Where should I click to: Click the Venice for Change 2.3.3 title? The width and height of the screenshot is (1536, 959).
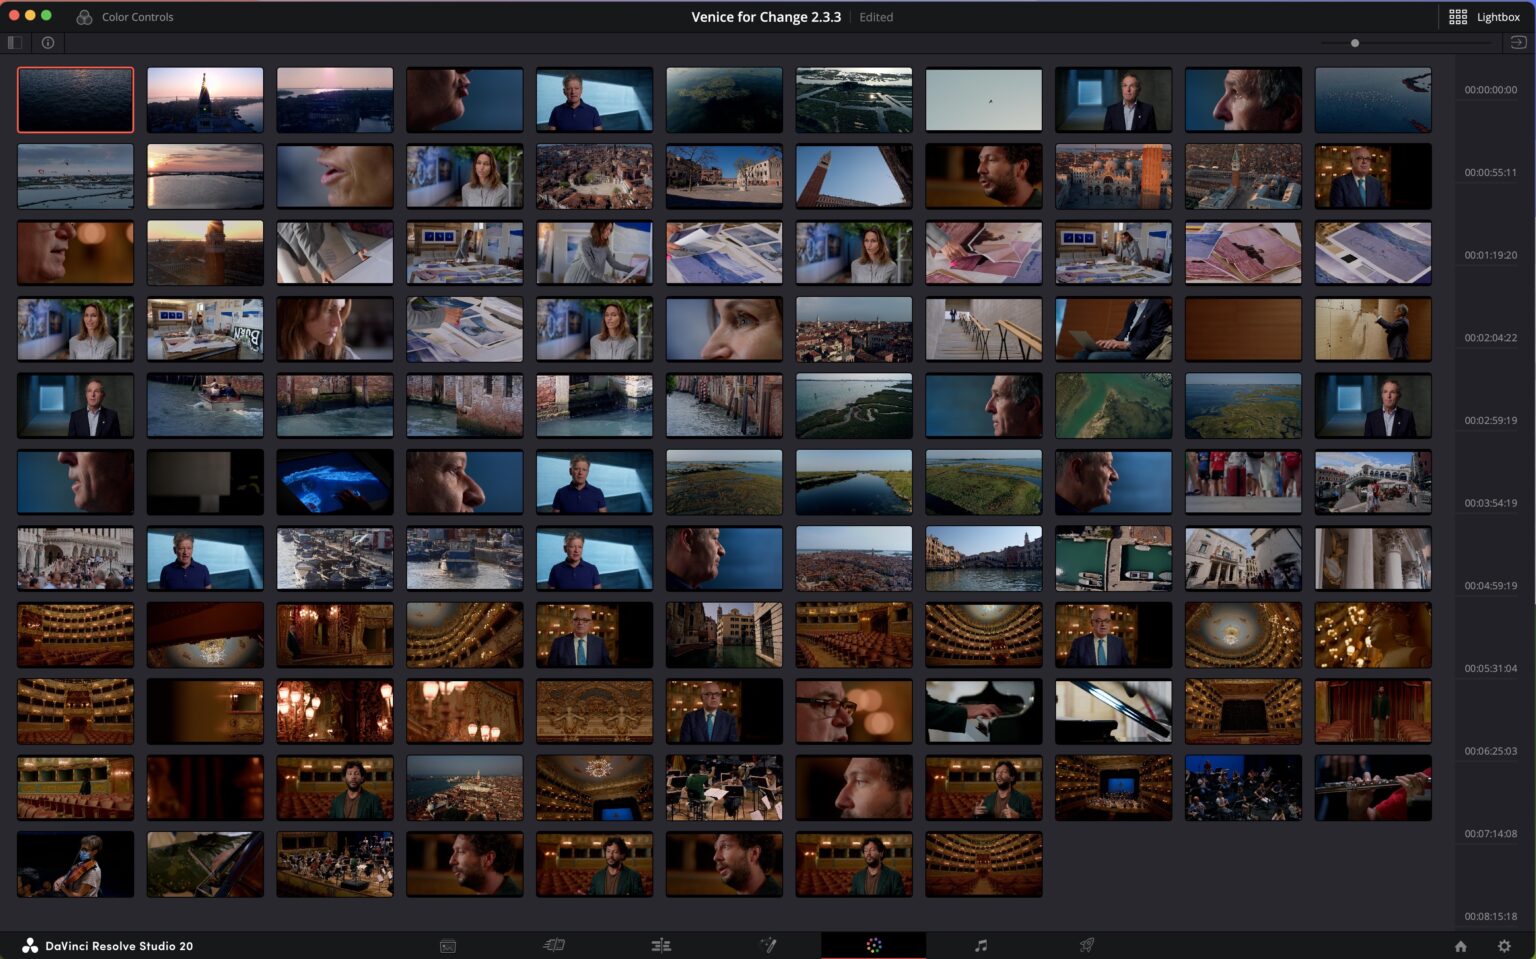[766, 17]
